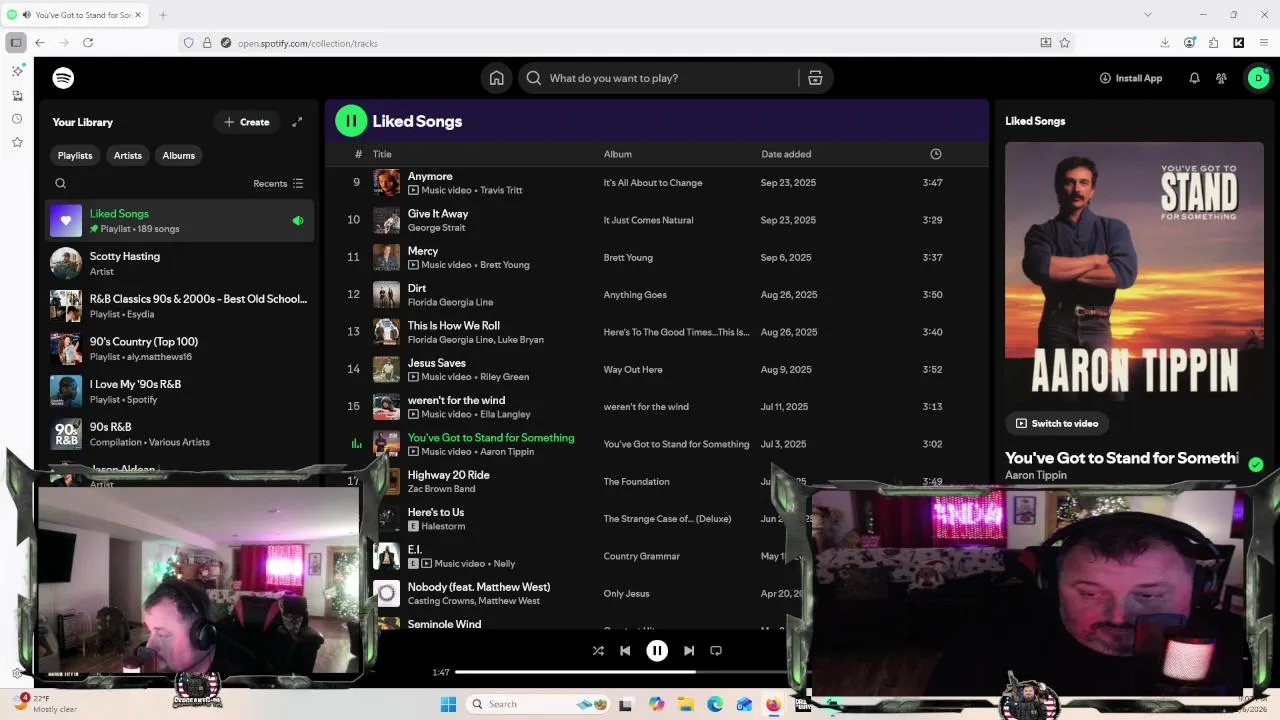Toggle green liked checkmark for current song

1255,464
